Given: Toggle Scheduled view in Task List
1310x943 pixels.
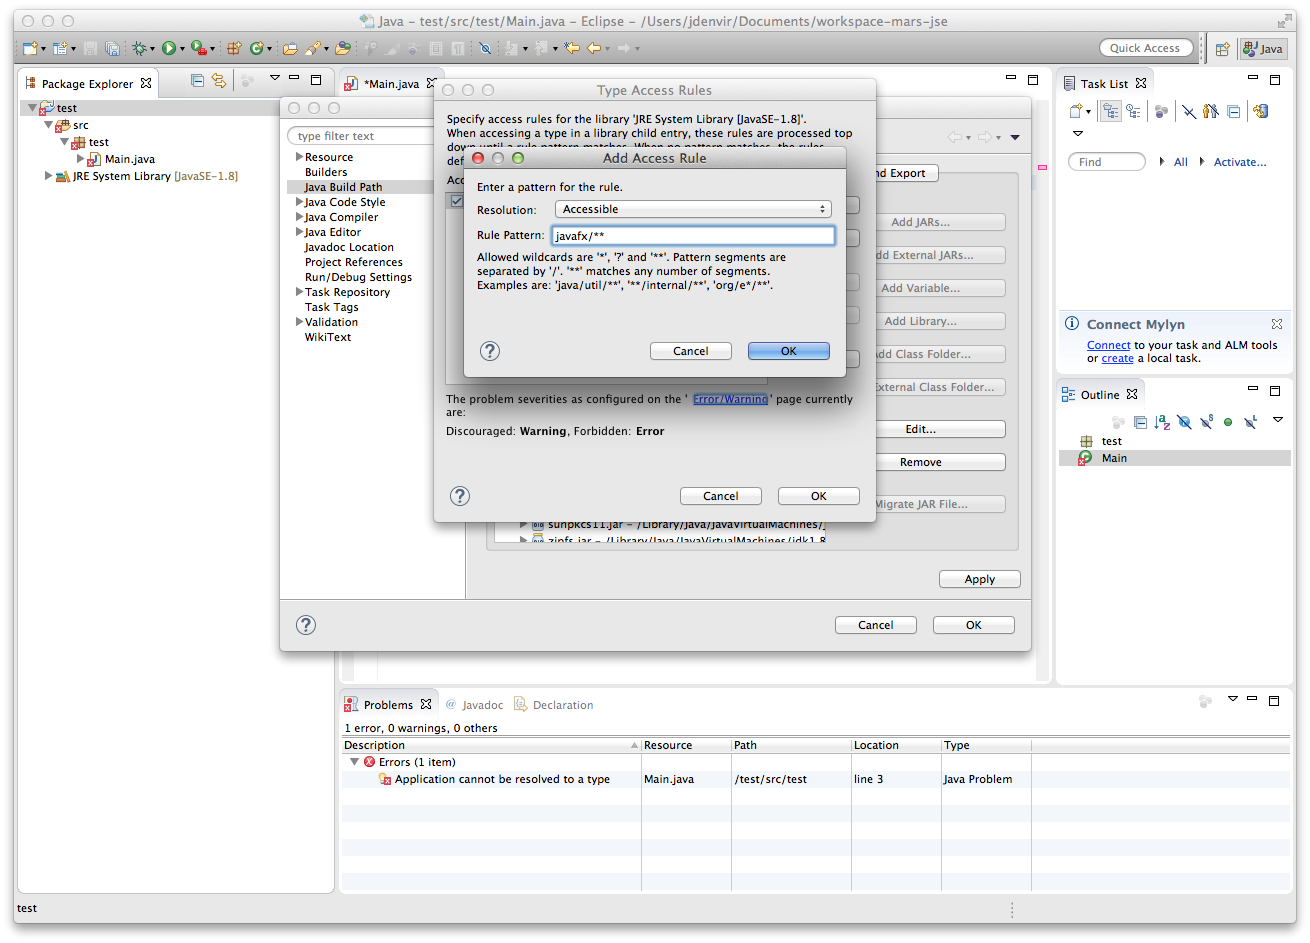Looking at the screenshot, I should pyautogui.click(x=1133, y=111).
